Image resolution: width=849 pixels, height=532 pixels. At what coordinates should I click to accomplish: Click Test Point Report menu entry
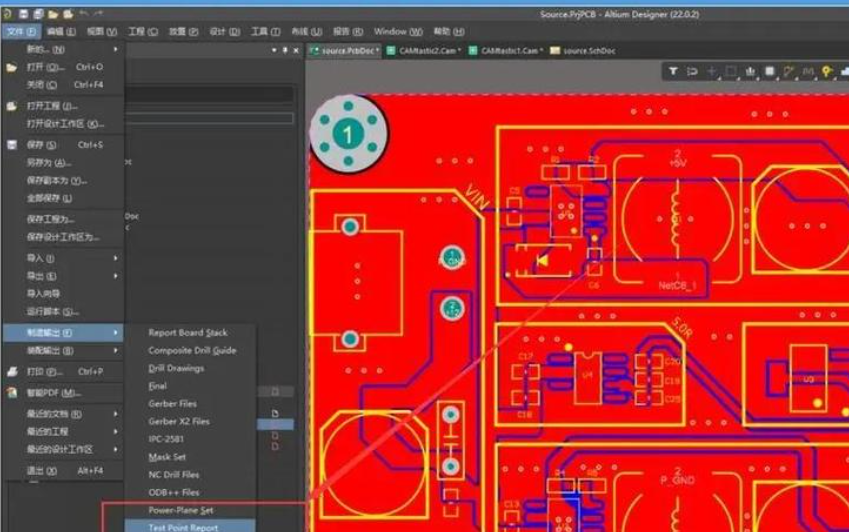(183, 527)
